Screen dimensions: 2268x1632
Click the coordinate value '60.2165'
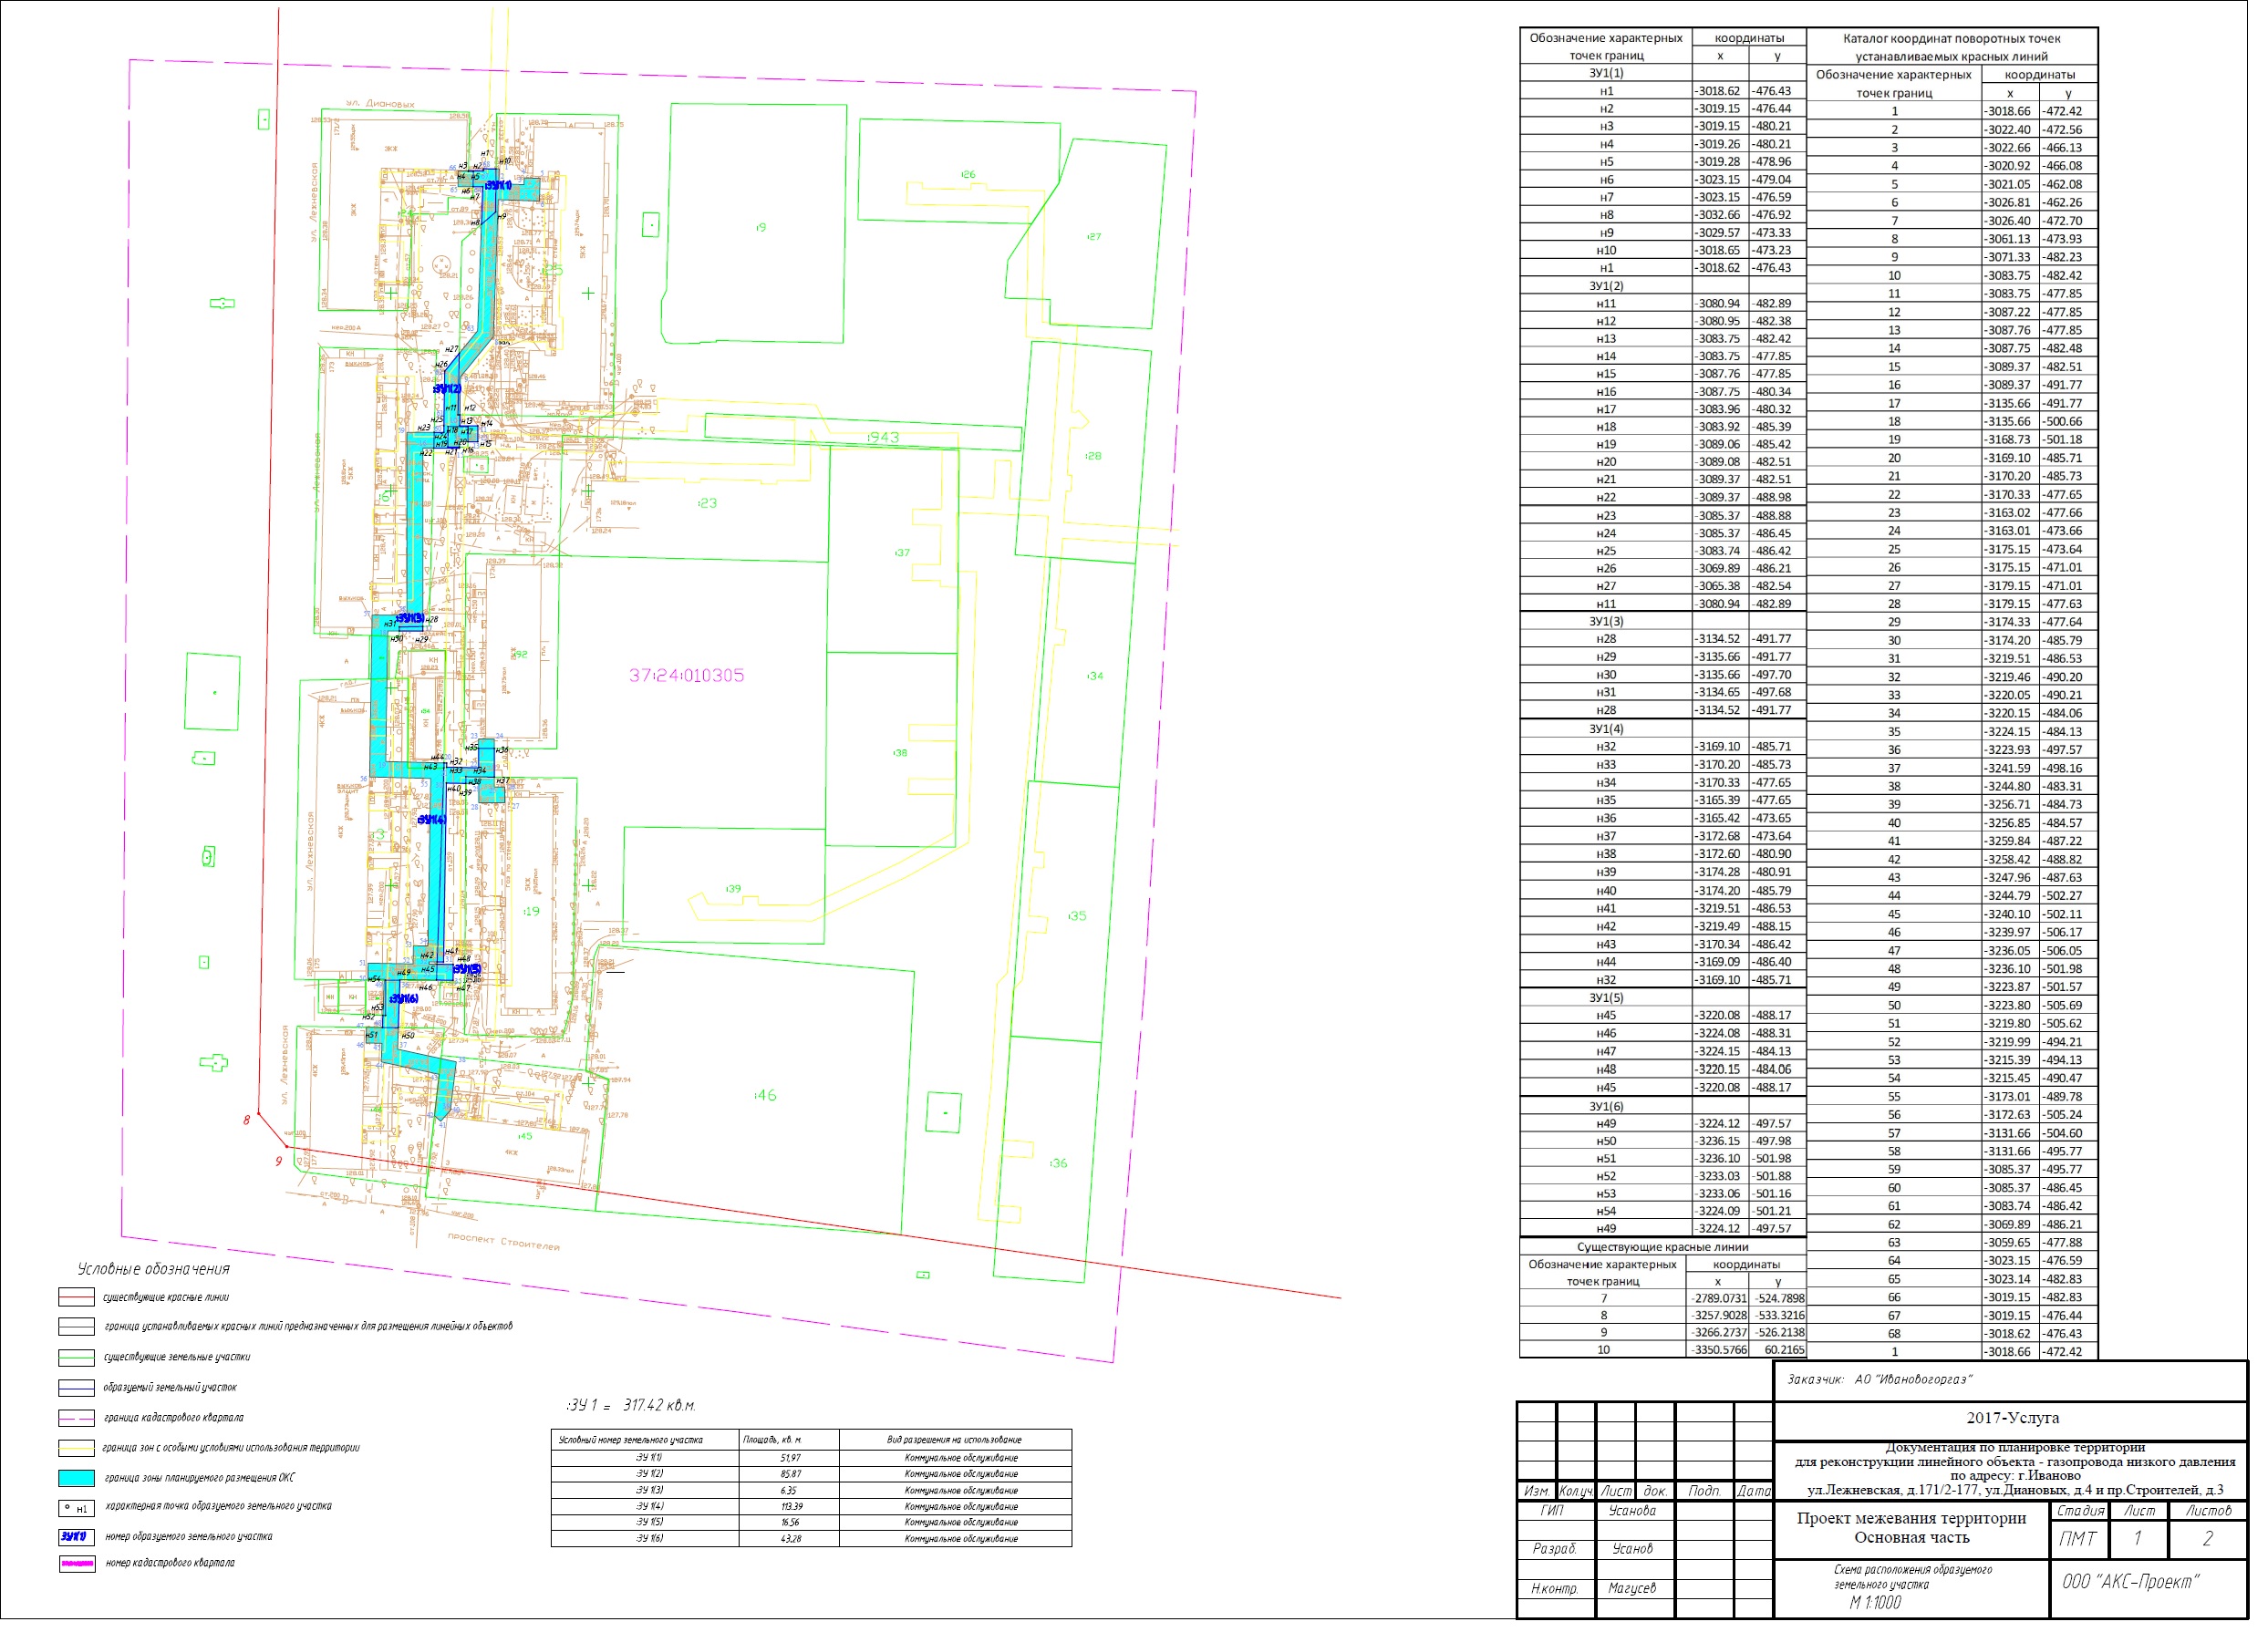pos(1785,1351)
